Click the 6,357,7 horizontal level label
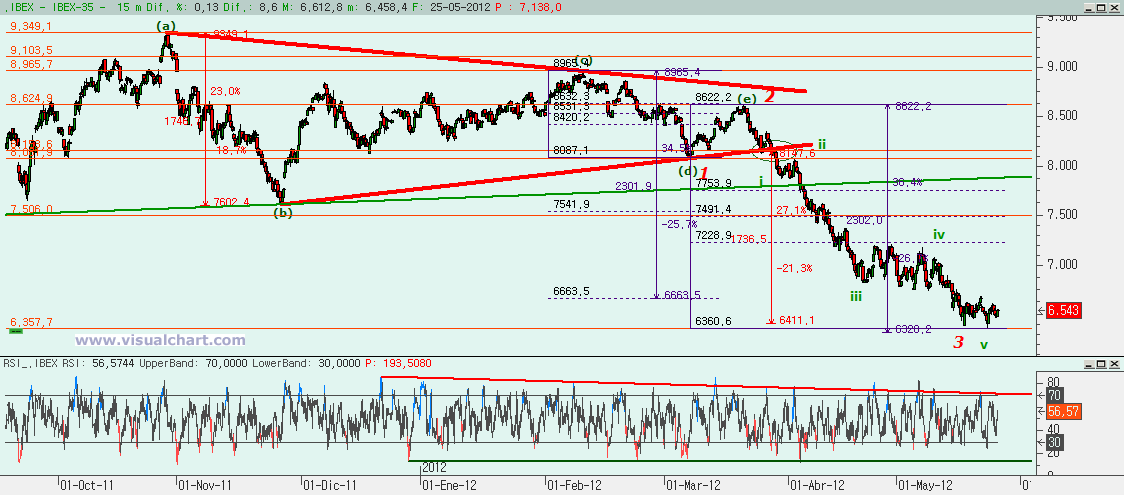Screen dimensions: 1124x495 (x=31, y=323)
